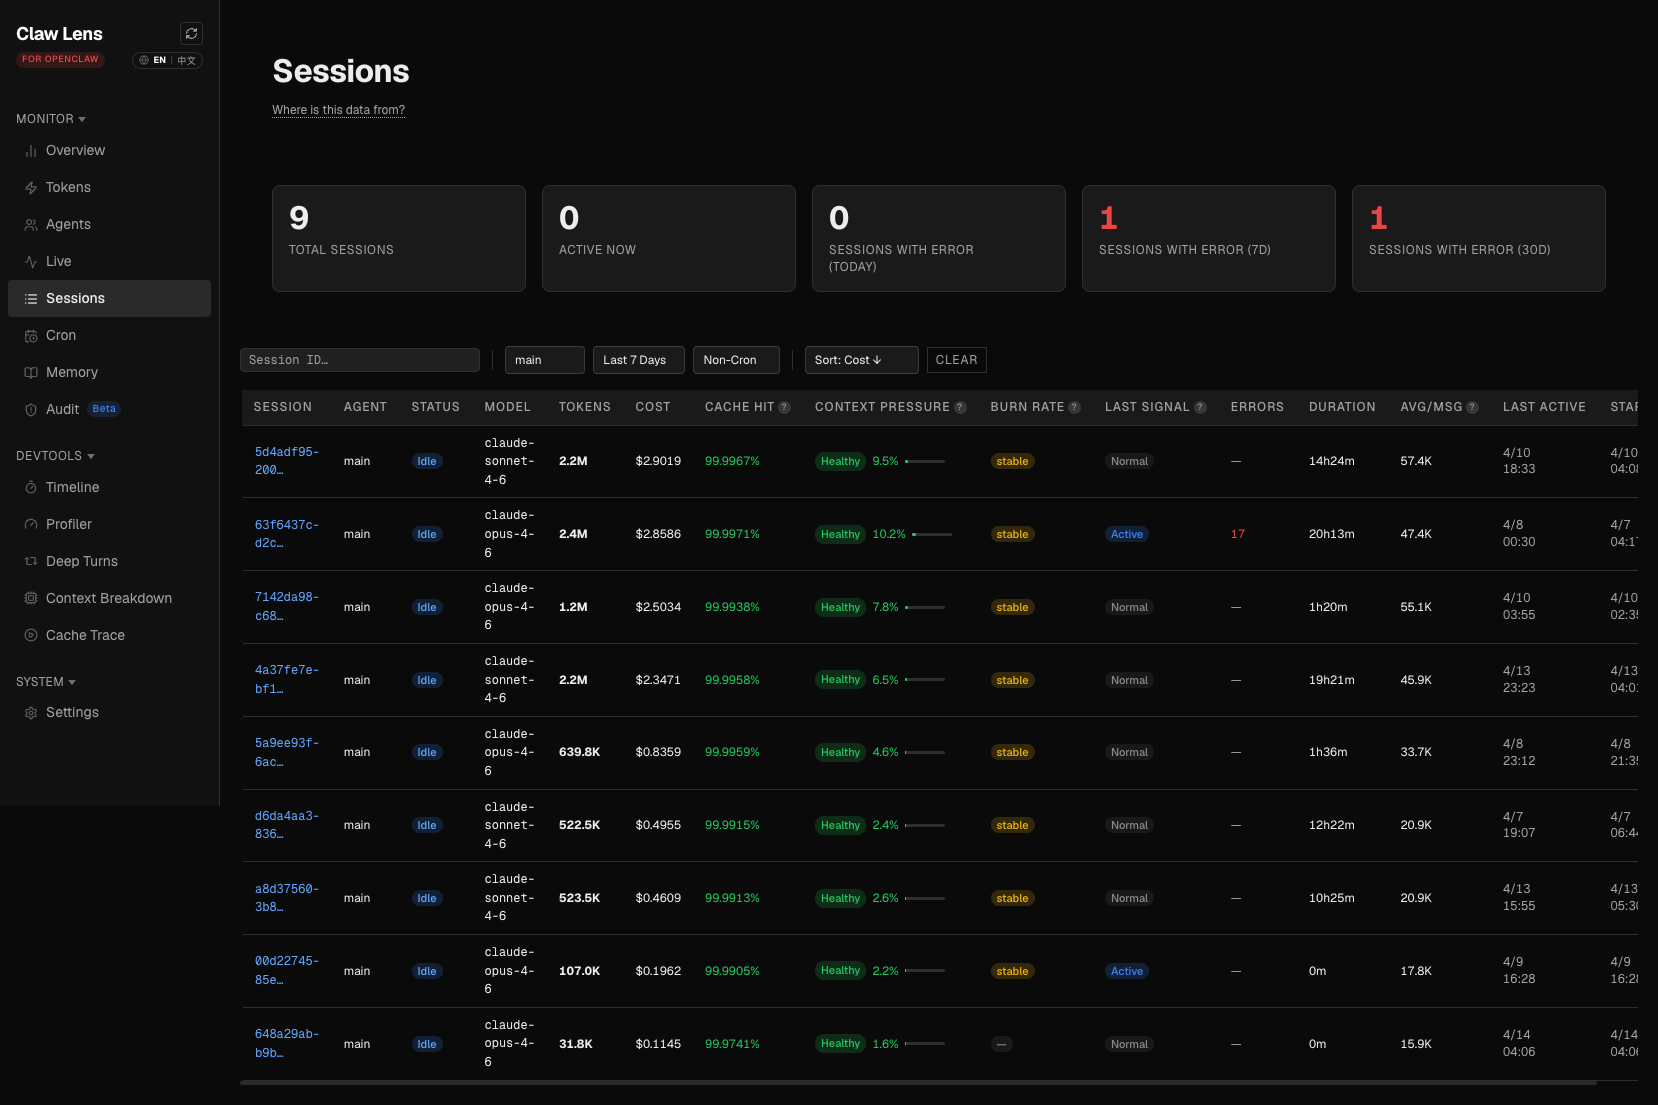Collapse the DEVTOOLS sidebar section
1658x1105 pixels.
(55, 456)
